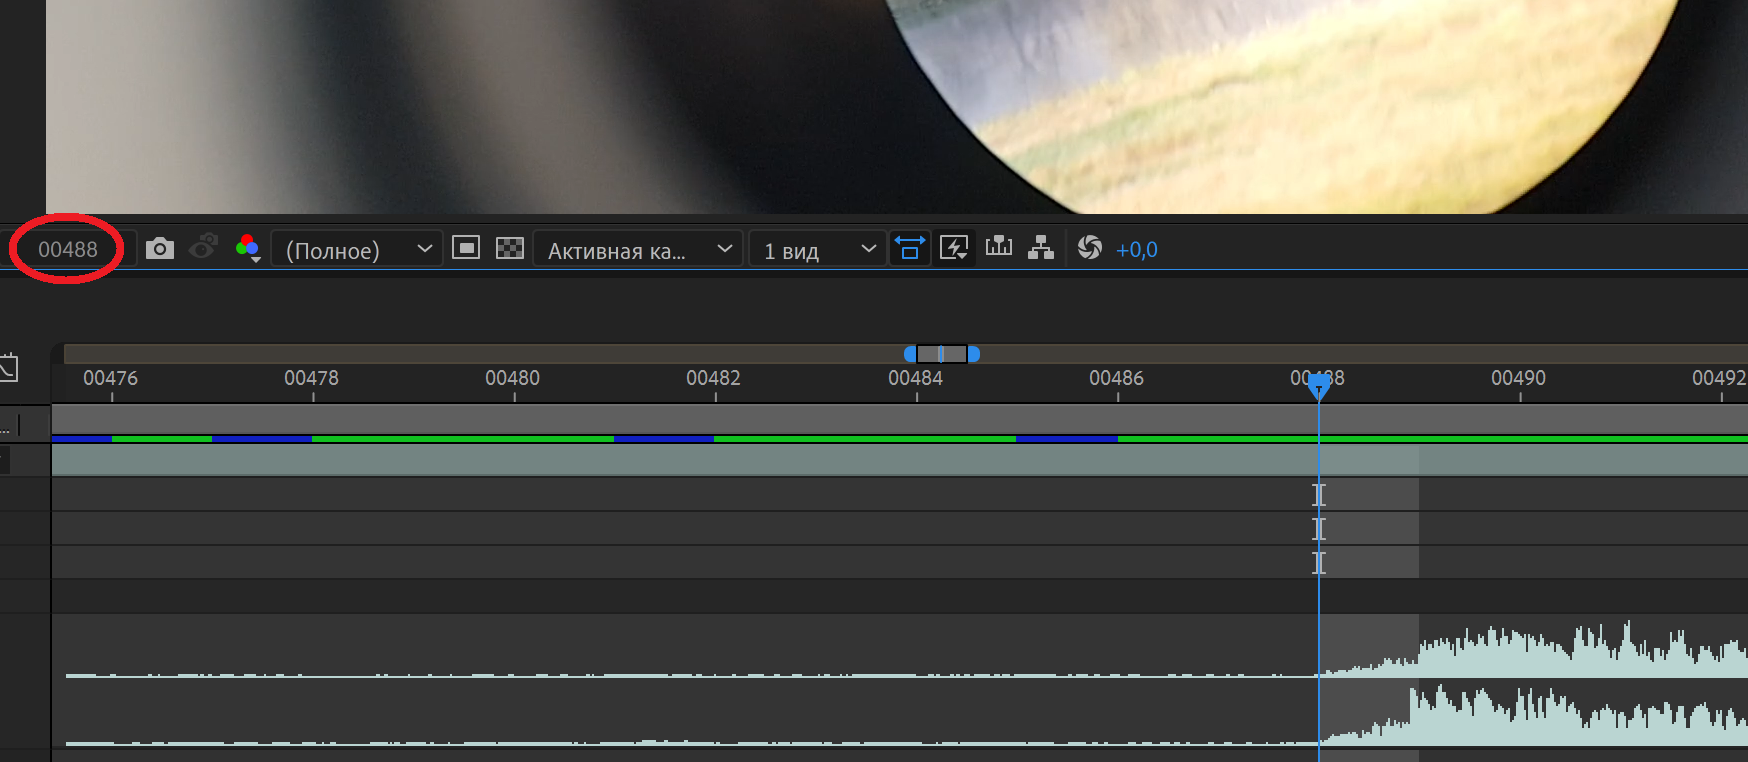Click the 00486 mark on time ruler
Image resolution: width=1748 pixels, height=762 pixels.
(x=1117, y=378)
